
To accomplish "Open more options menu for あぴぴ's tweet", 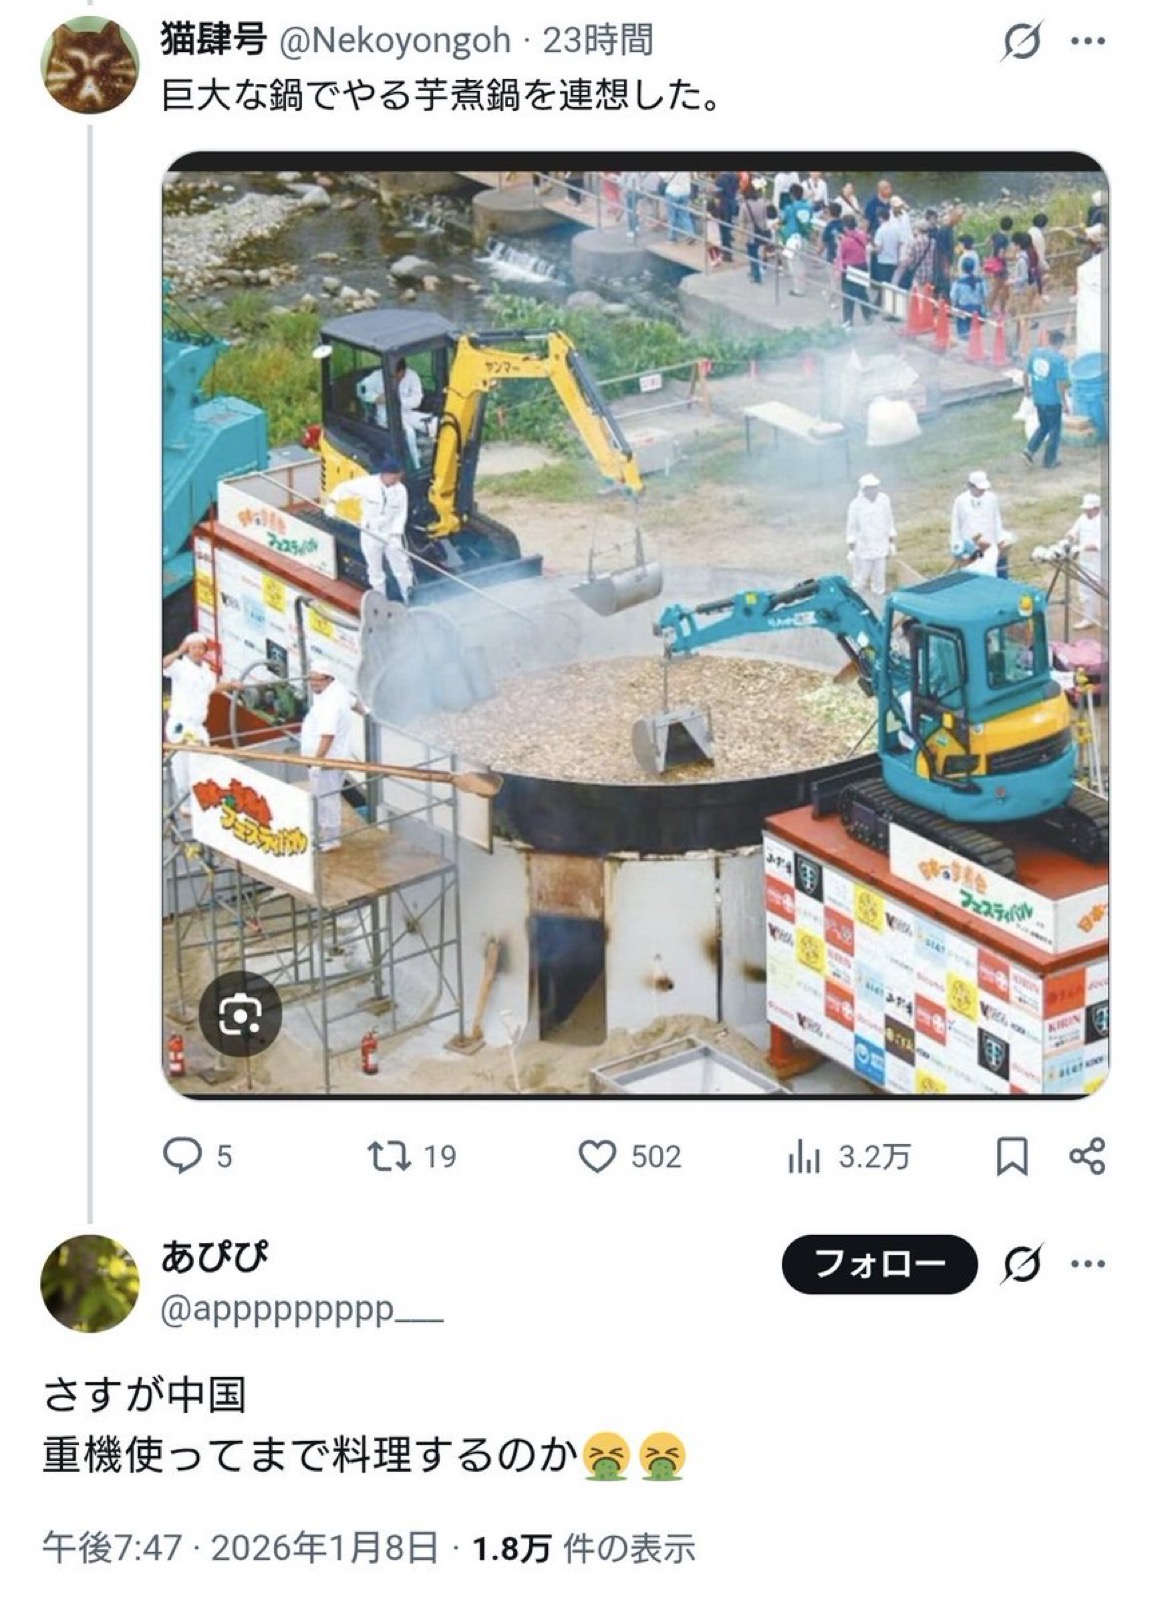I will [x=1088, y=1264].
